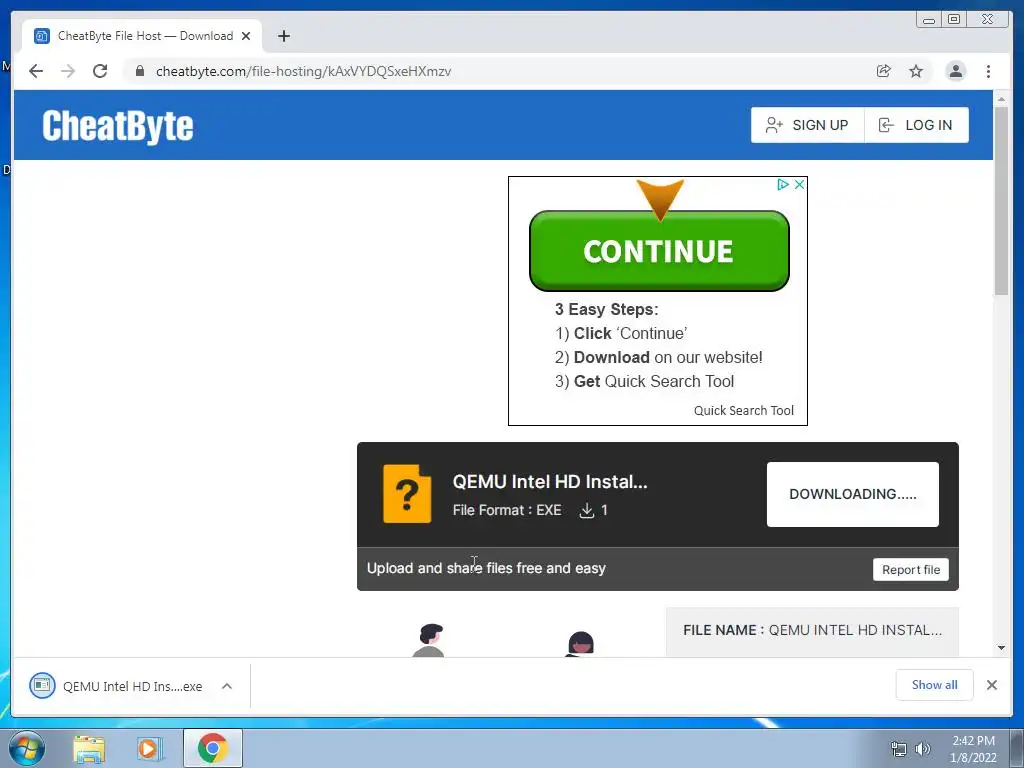Click the green CONTINUE ad button

pyautogui.click(x=659, y=251)
